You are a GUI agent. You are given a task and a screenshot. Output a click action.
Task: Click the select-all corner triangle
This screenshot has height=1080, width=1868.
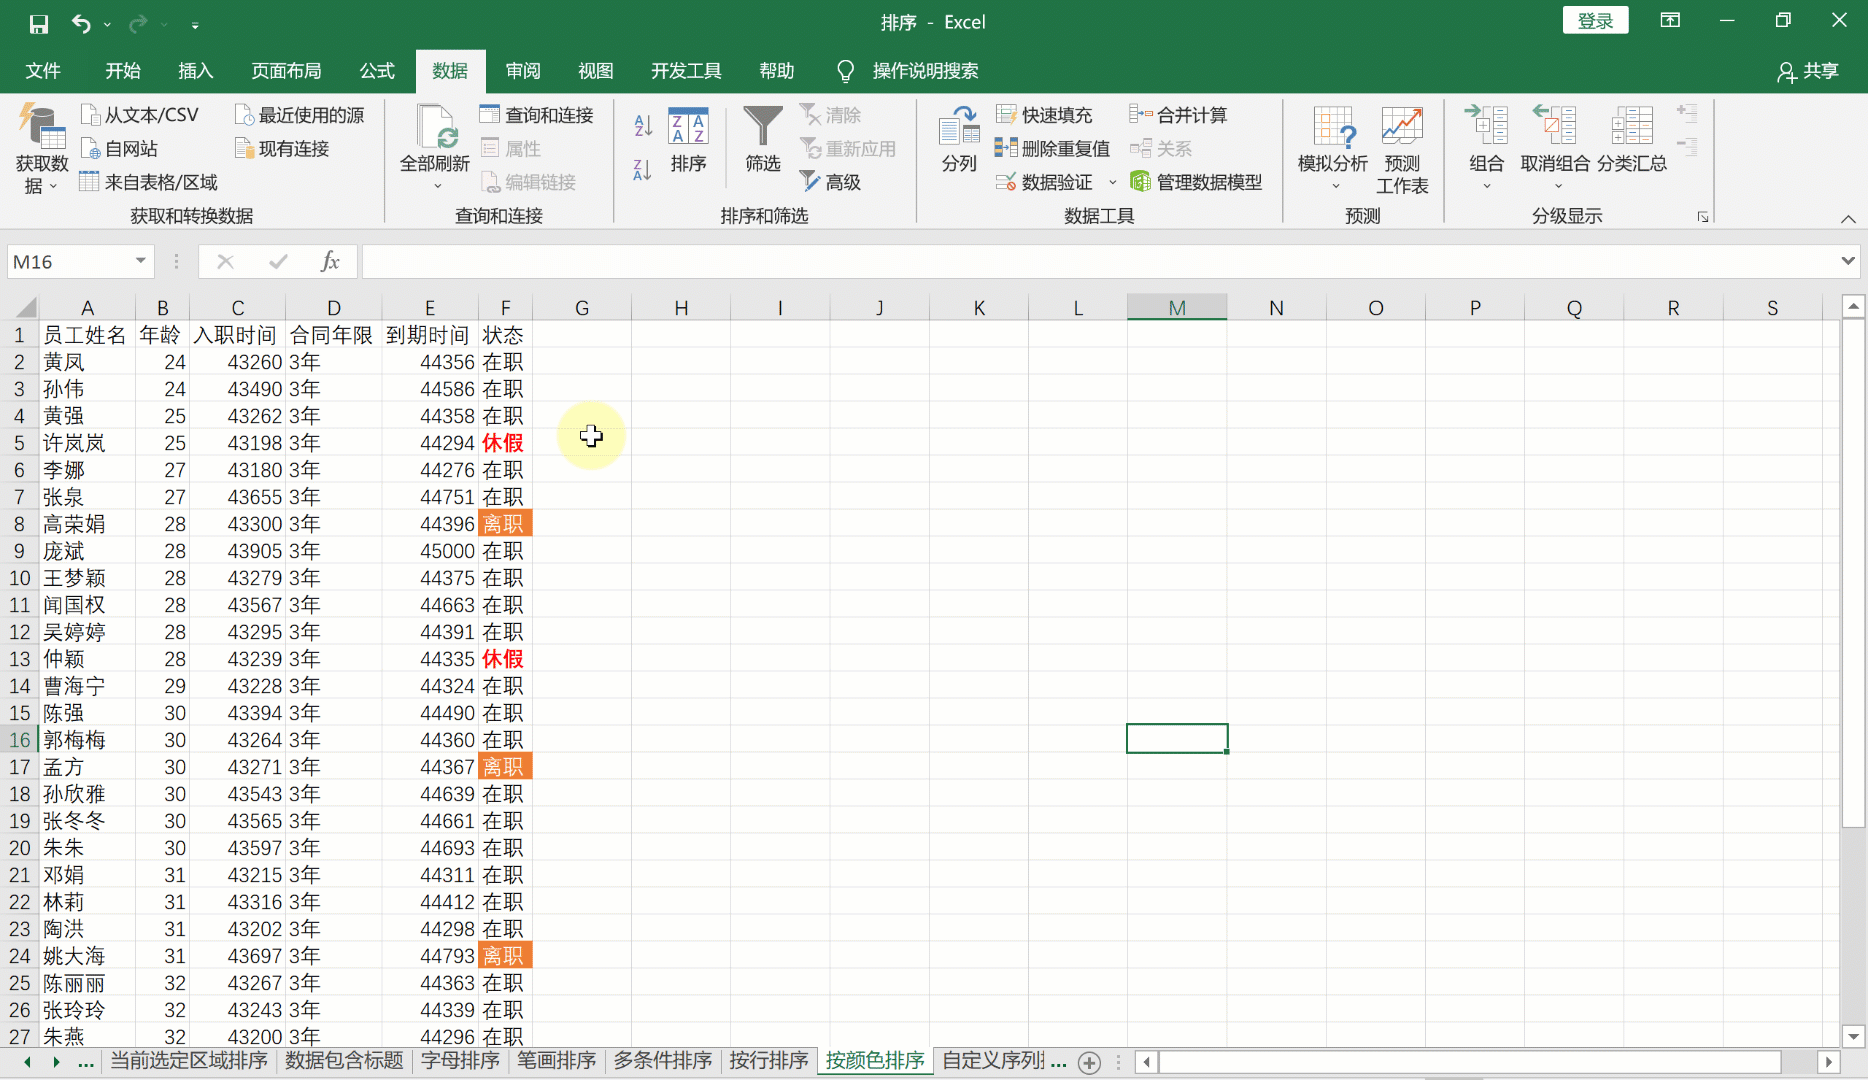tap(26, 307)
